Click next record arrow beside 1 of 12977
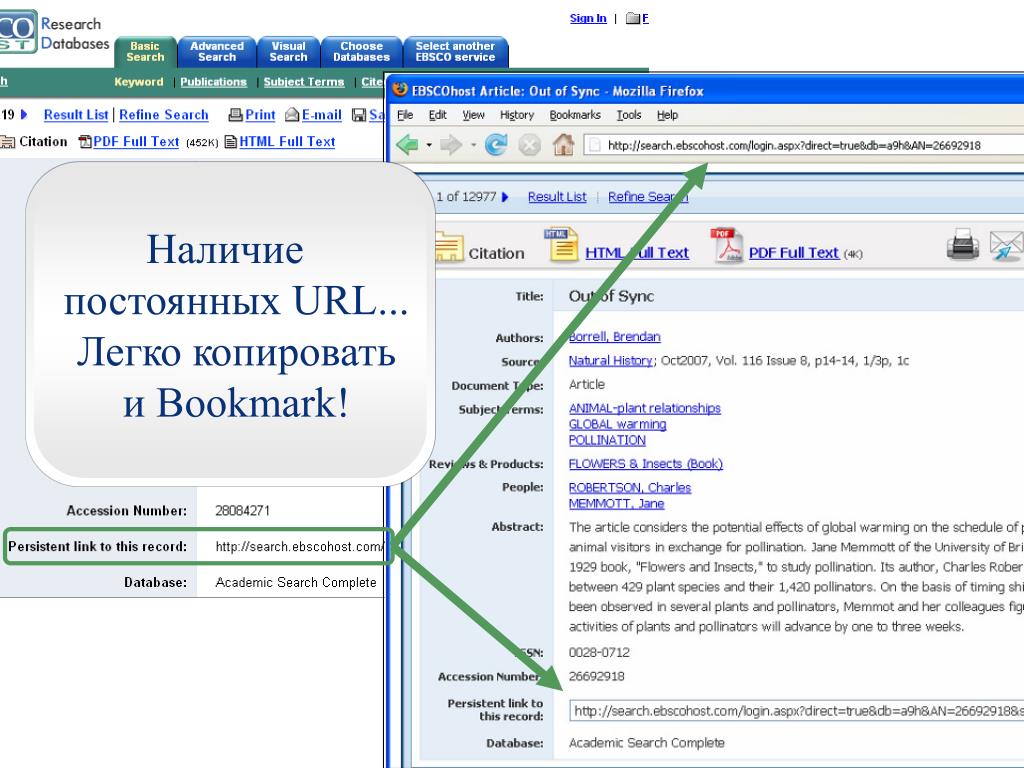The height and width of the screenshot is (768, 1024). tap(505, 197)
